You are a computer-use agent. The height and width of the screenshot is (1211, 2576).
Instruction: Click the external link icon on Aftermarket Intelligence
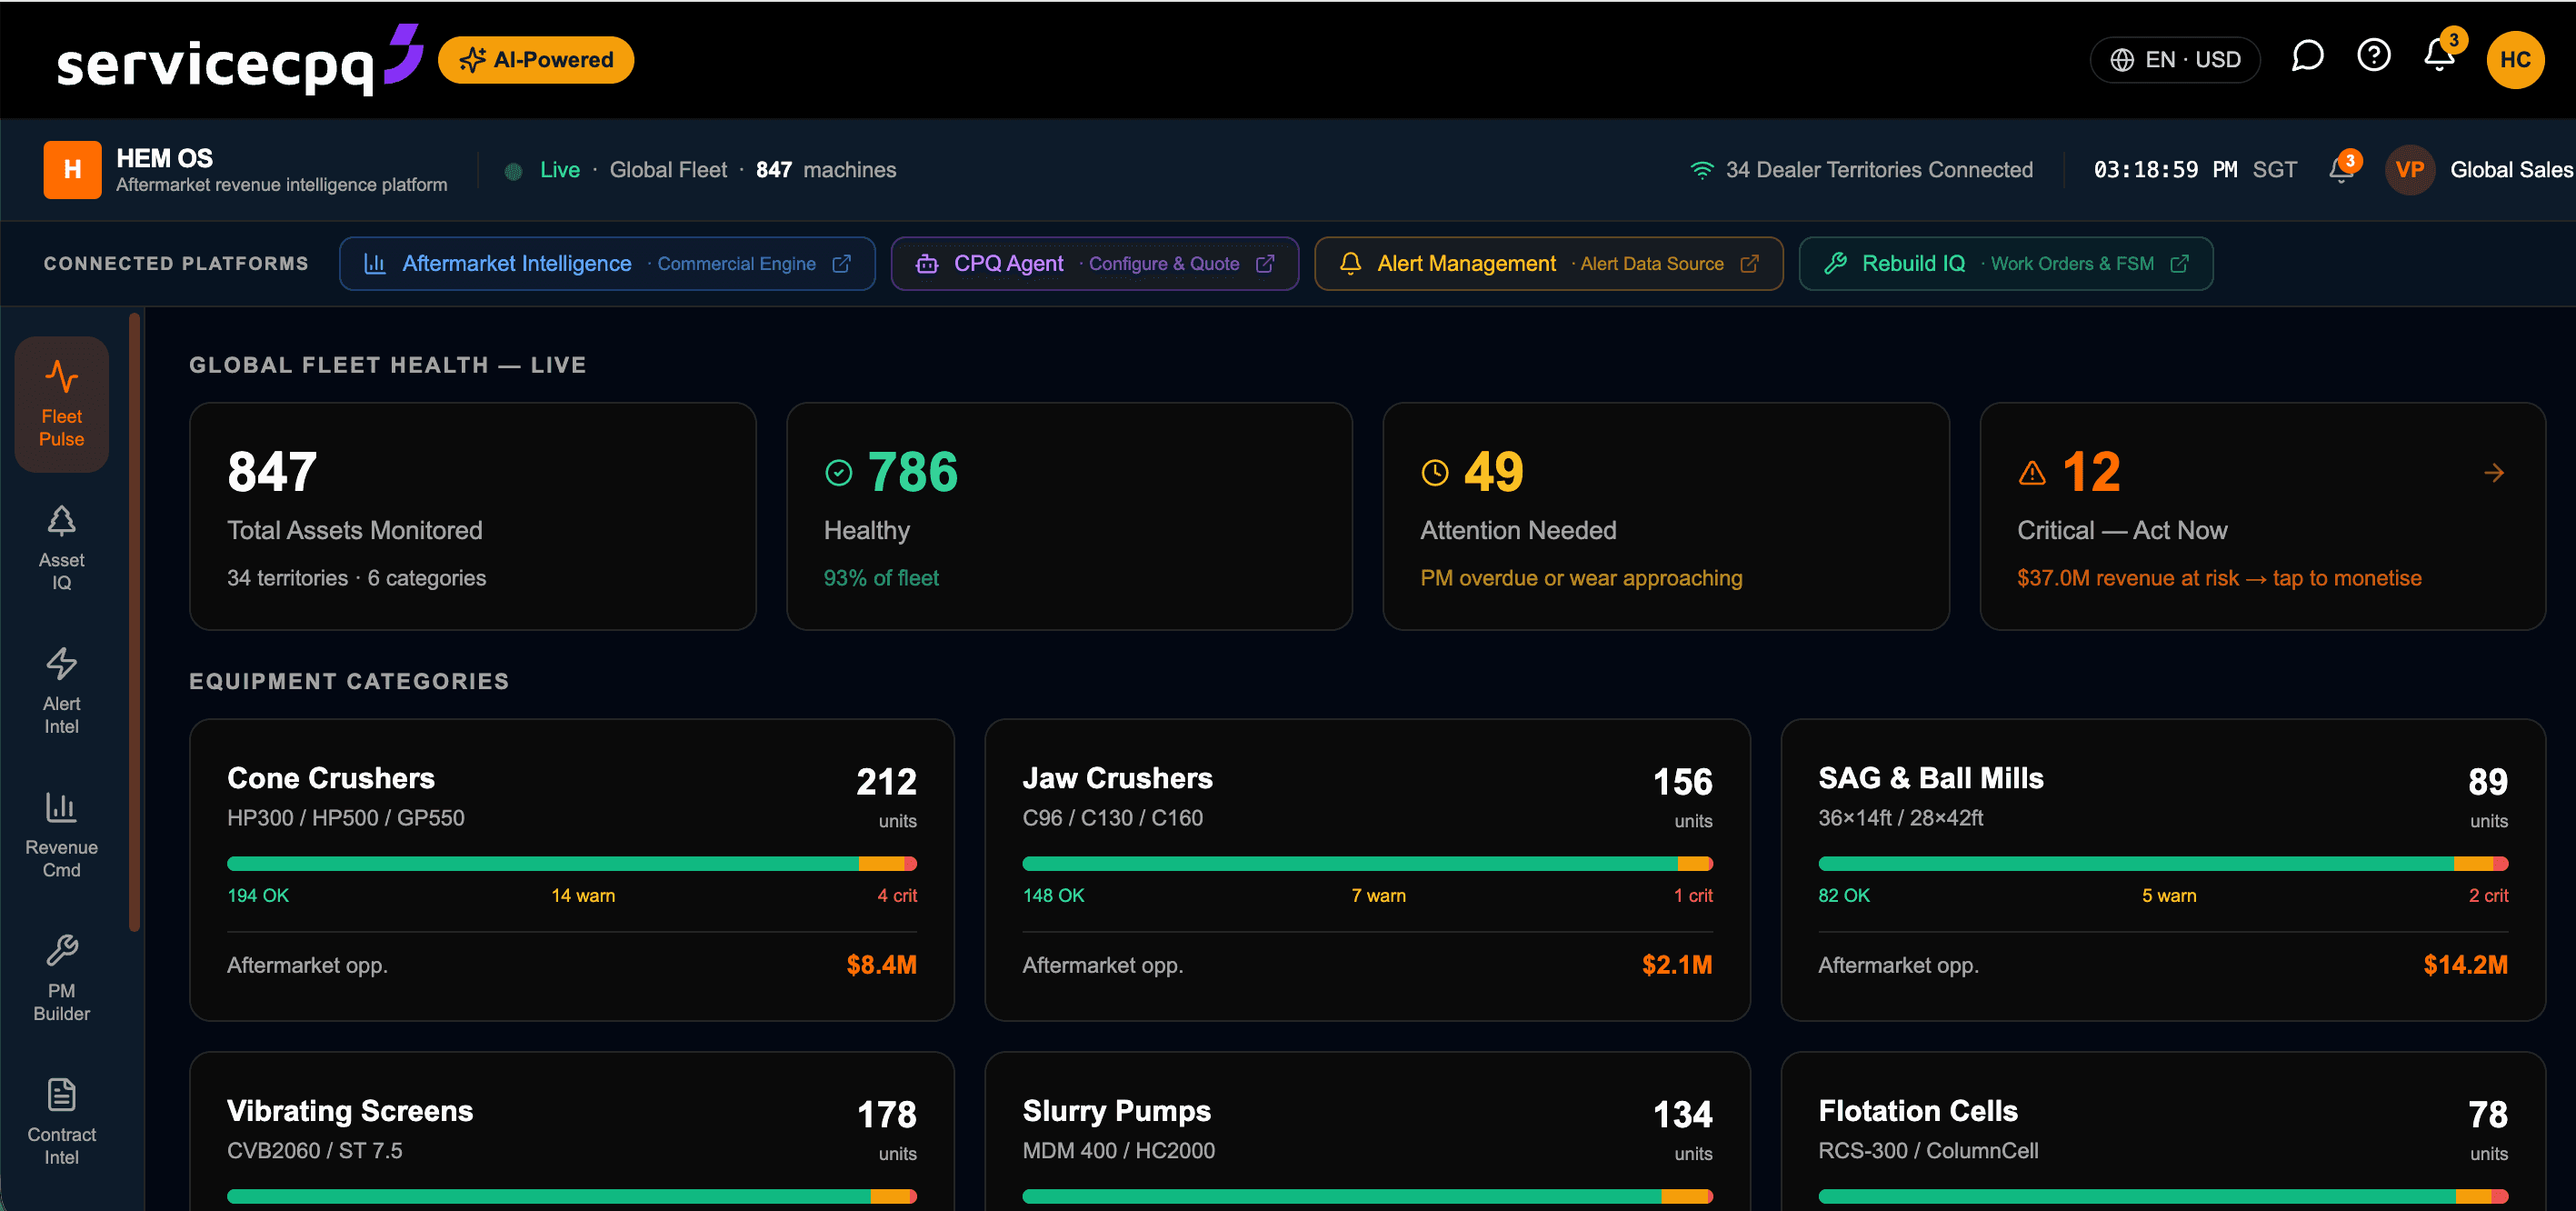tap(841, 263)
